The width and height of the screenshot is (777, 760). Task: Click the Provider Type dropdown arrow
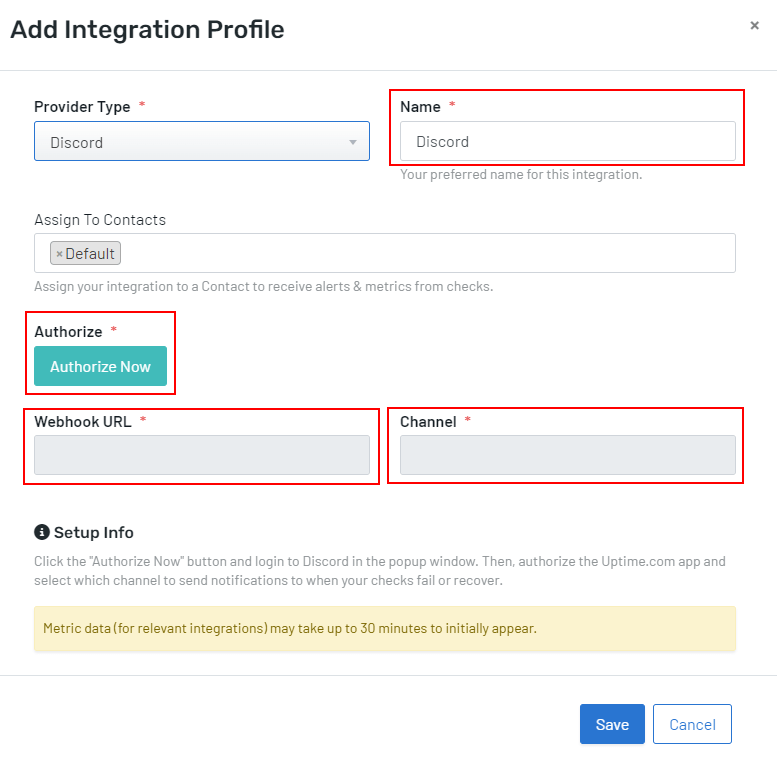352,142
